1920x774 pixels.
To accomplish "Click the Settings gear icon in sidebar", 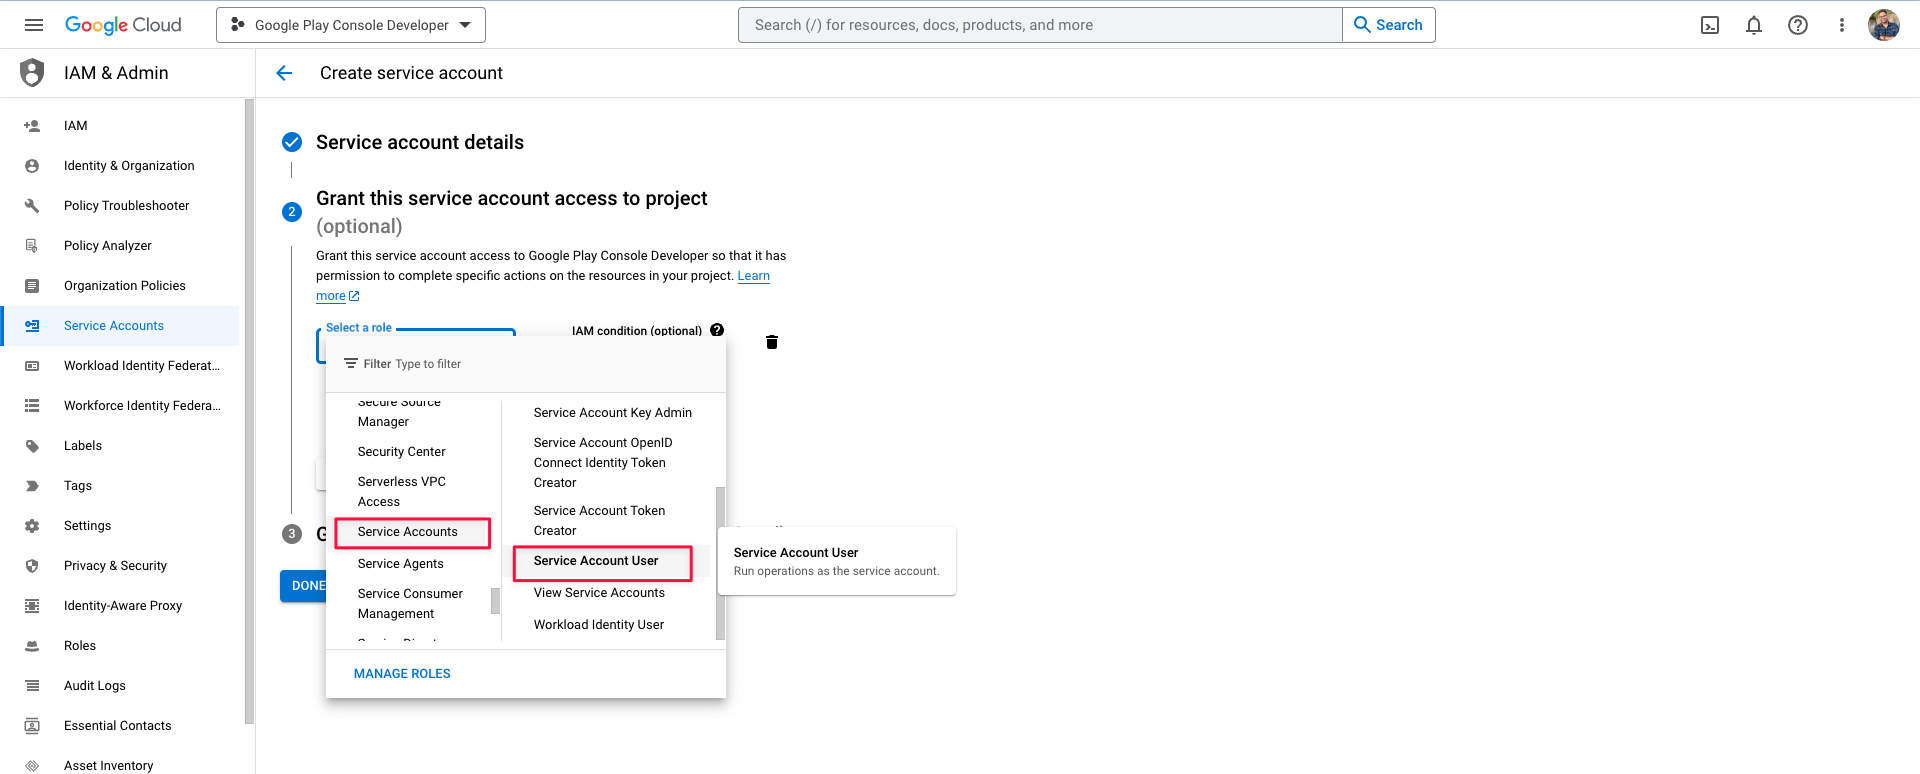I will 32,526.
